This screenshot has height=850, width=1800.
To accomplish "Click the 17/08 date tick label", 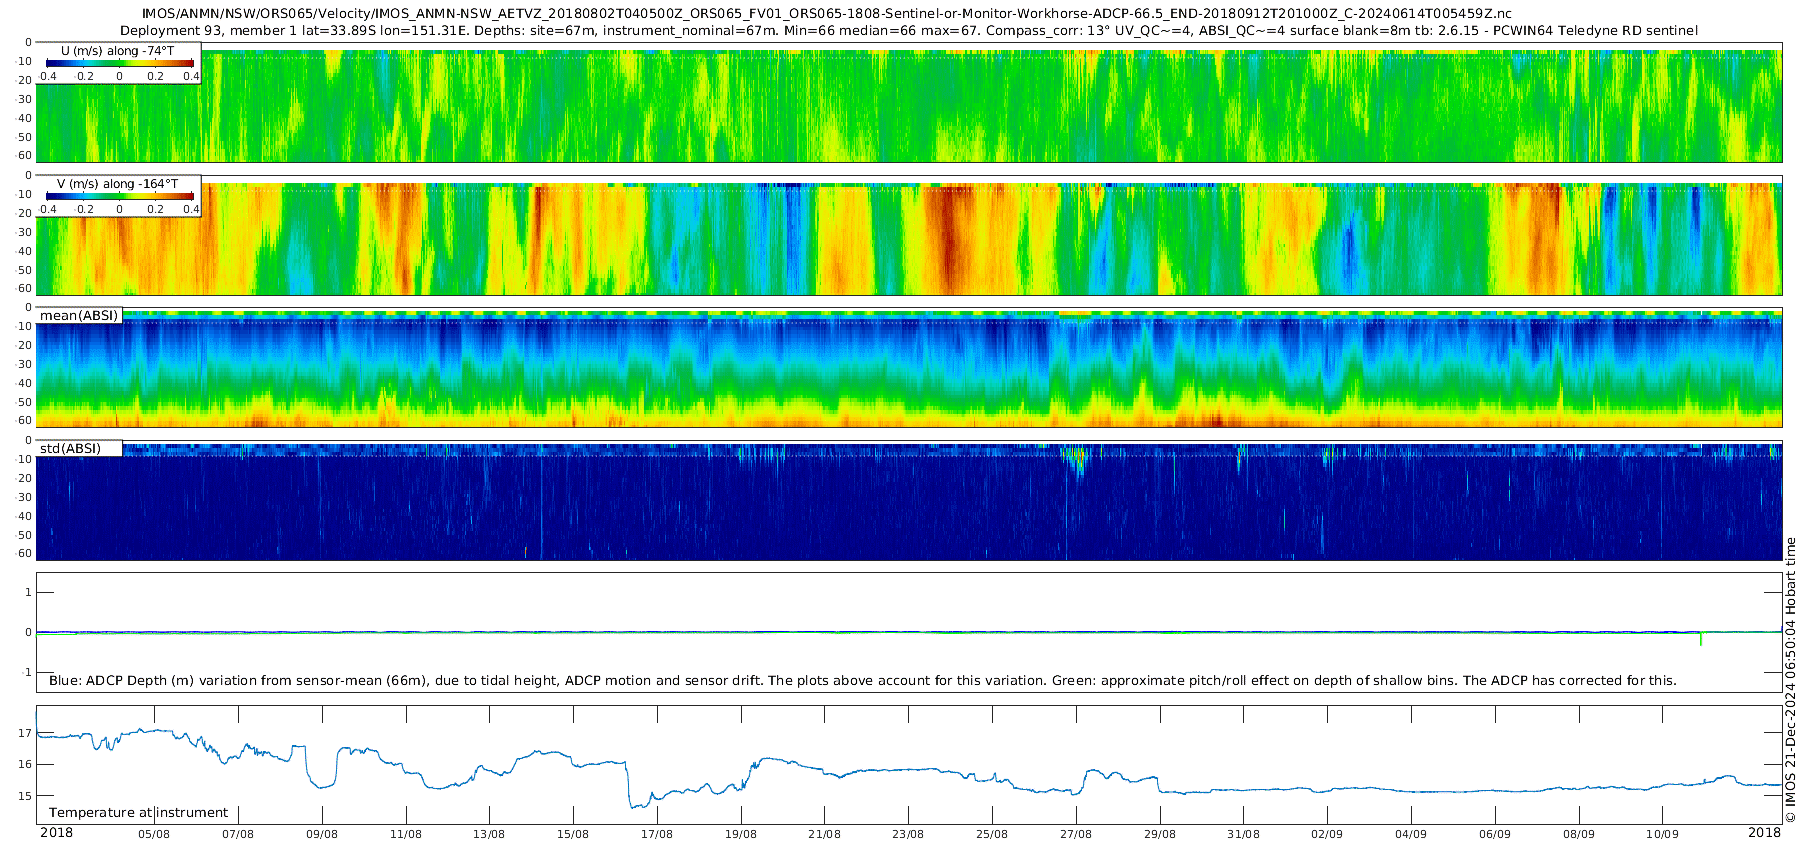I will point(656,834).
